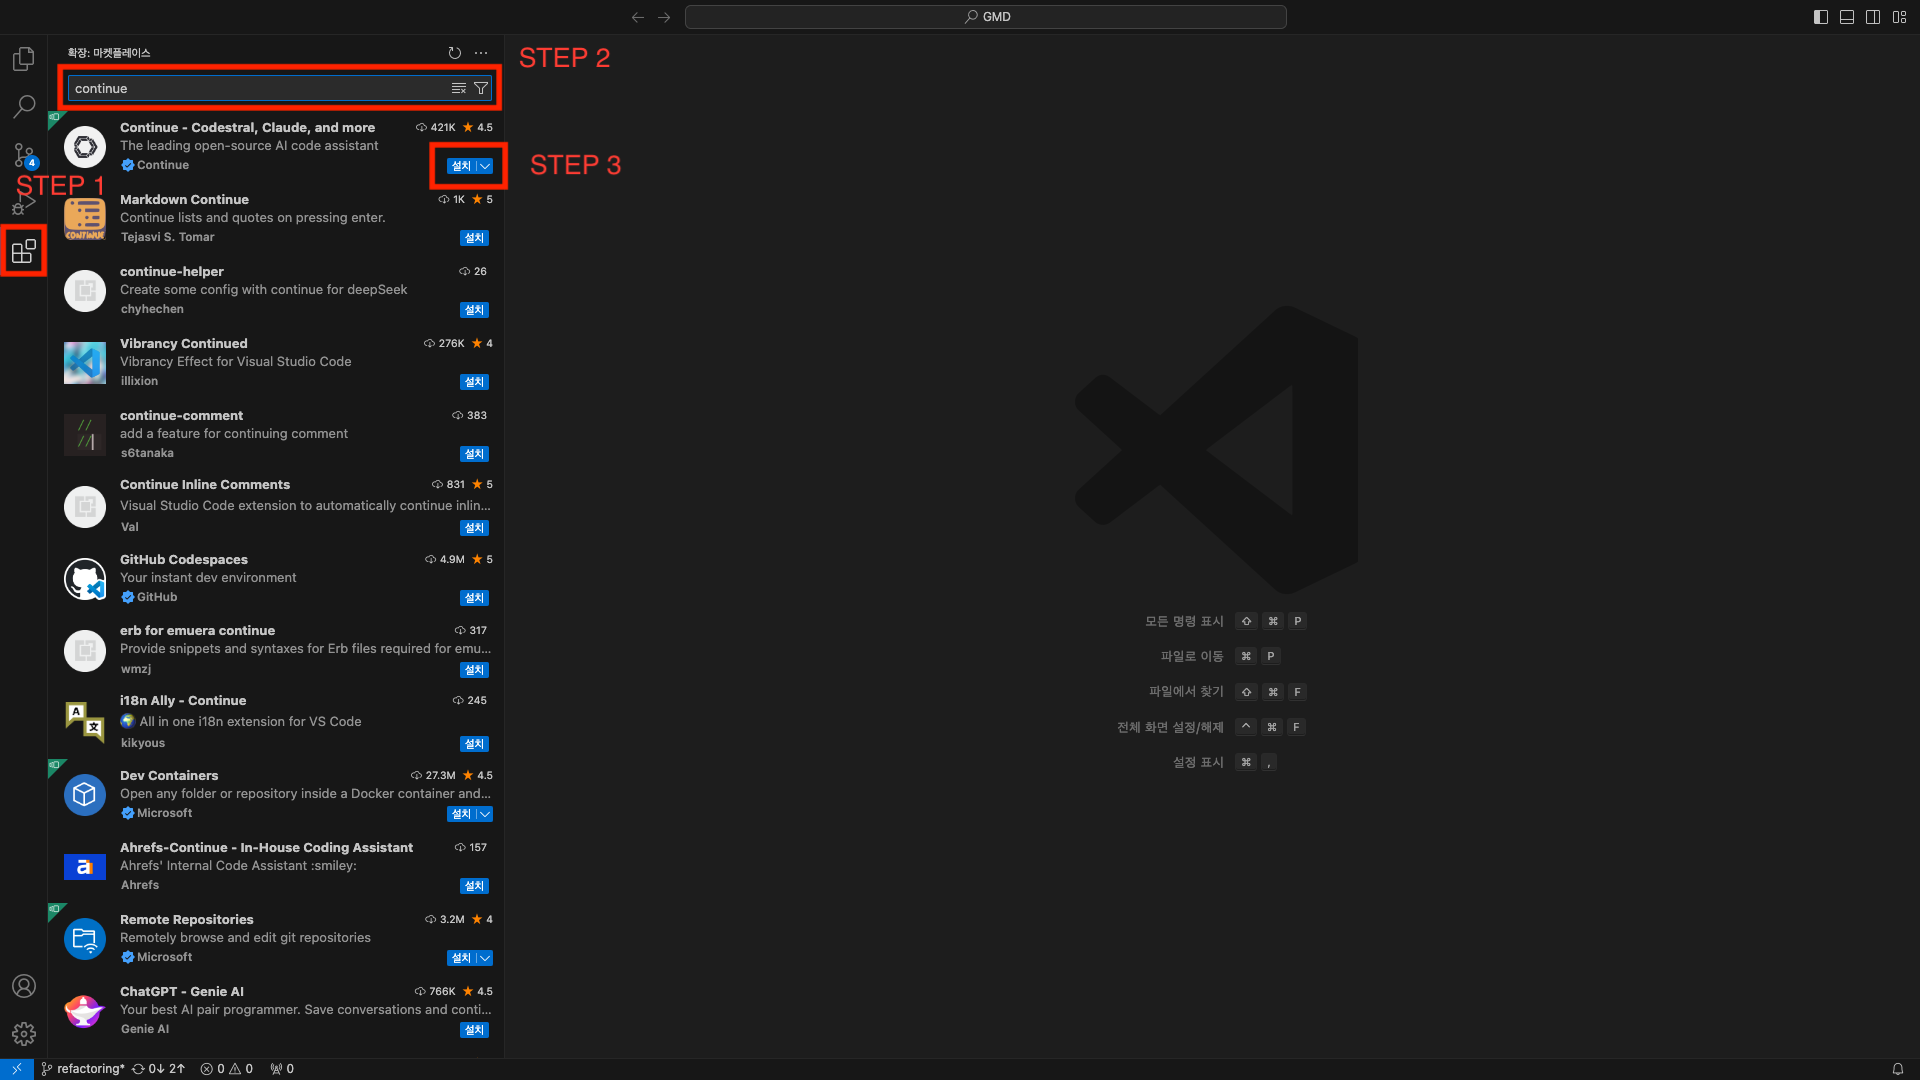1920x1080 pixels.
Task: Open the Manage gear menu
Action: pos(24,1033)
